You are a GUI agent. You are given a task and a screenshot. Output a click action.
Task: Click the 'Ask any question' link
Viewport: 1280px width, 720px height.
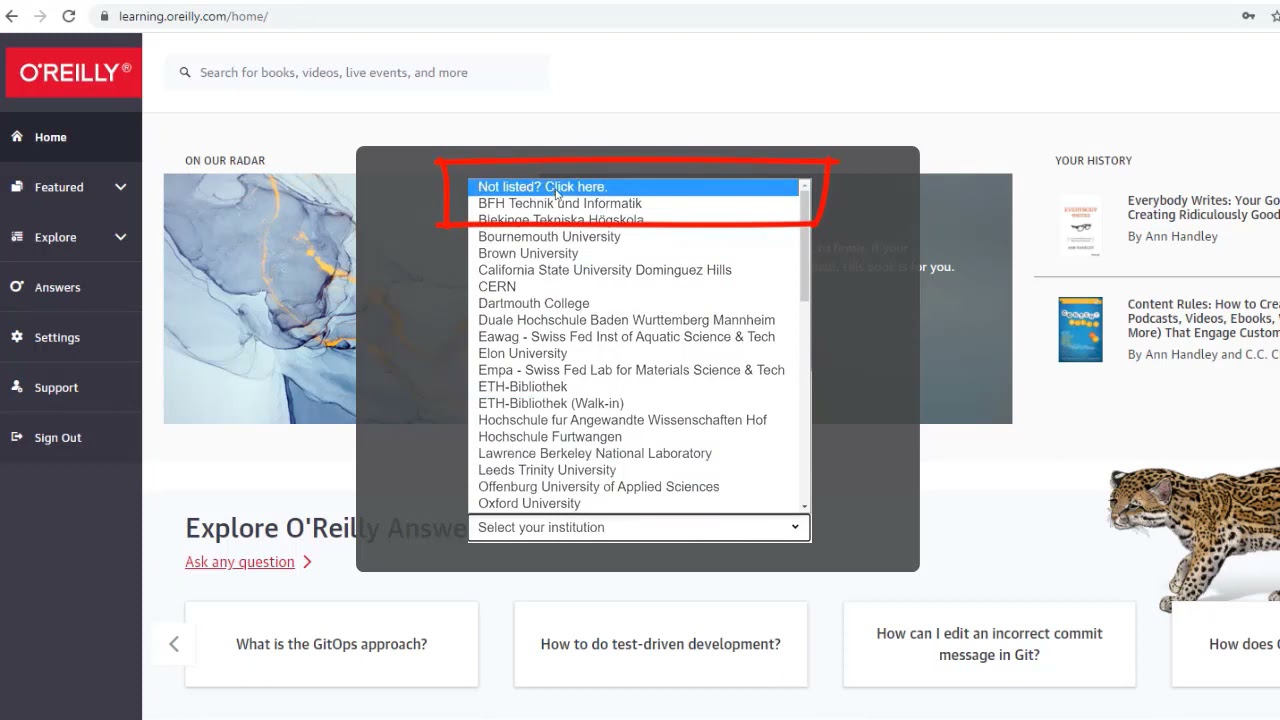click(x=240, y=562)
